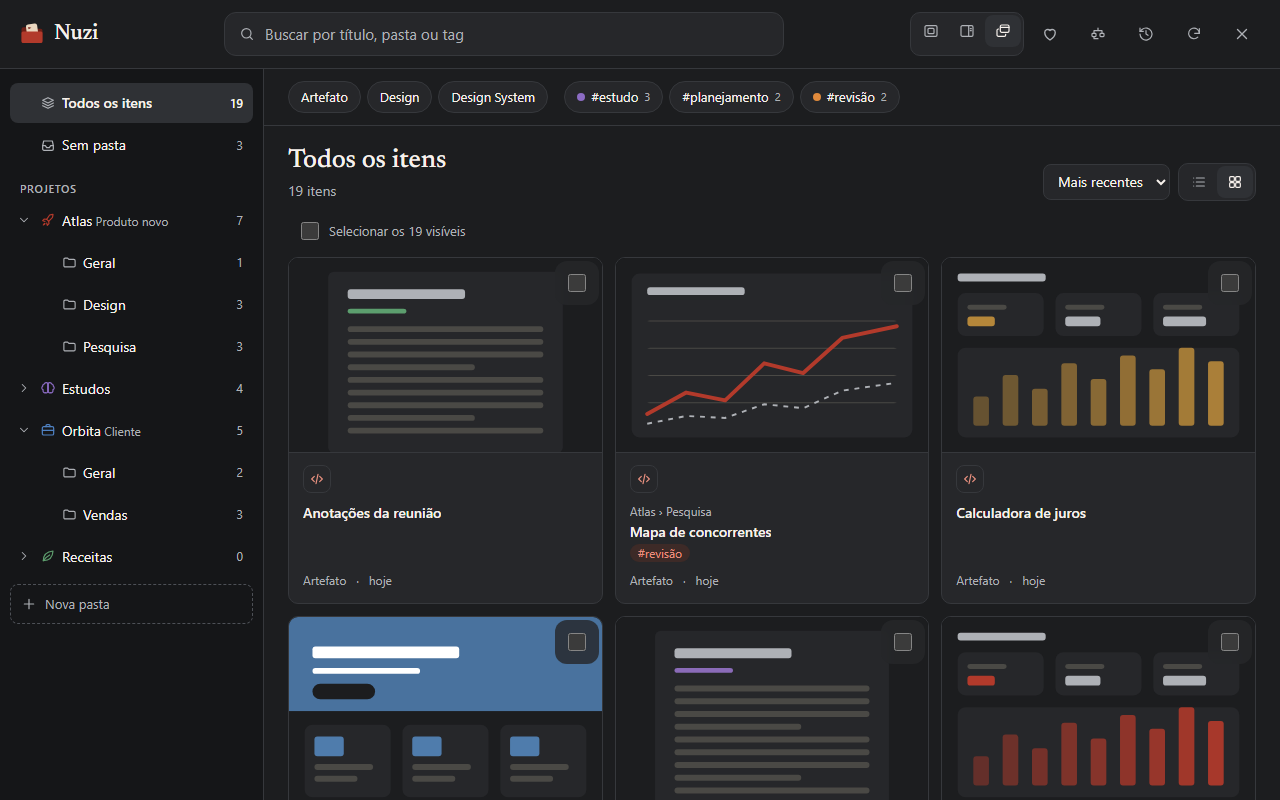Focus the 'Buscar por título, pasta ou tag' field
The width and height of the screenshot is (1280, 800).
(504, 34)
